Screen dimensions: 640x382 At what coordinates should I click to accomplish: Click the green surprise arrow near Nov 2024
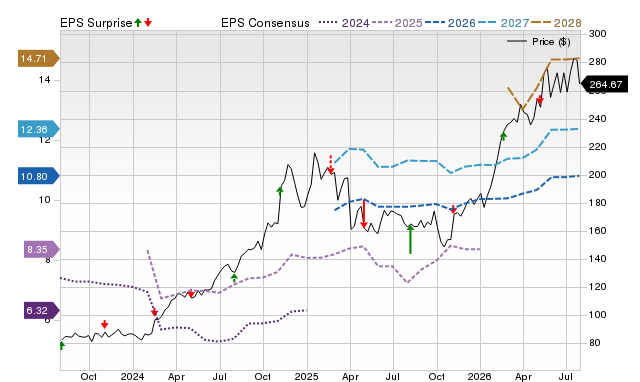280,191
